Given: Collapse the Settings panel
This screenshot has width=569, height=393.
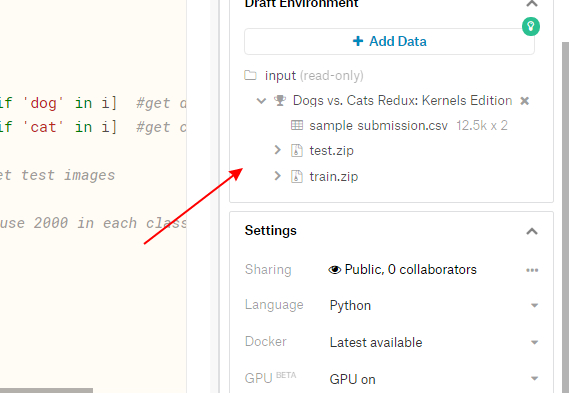Looking at the screenshot, I should point(532,231).
